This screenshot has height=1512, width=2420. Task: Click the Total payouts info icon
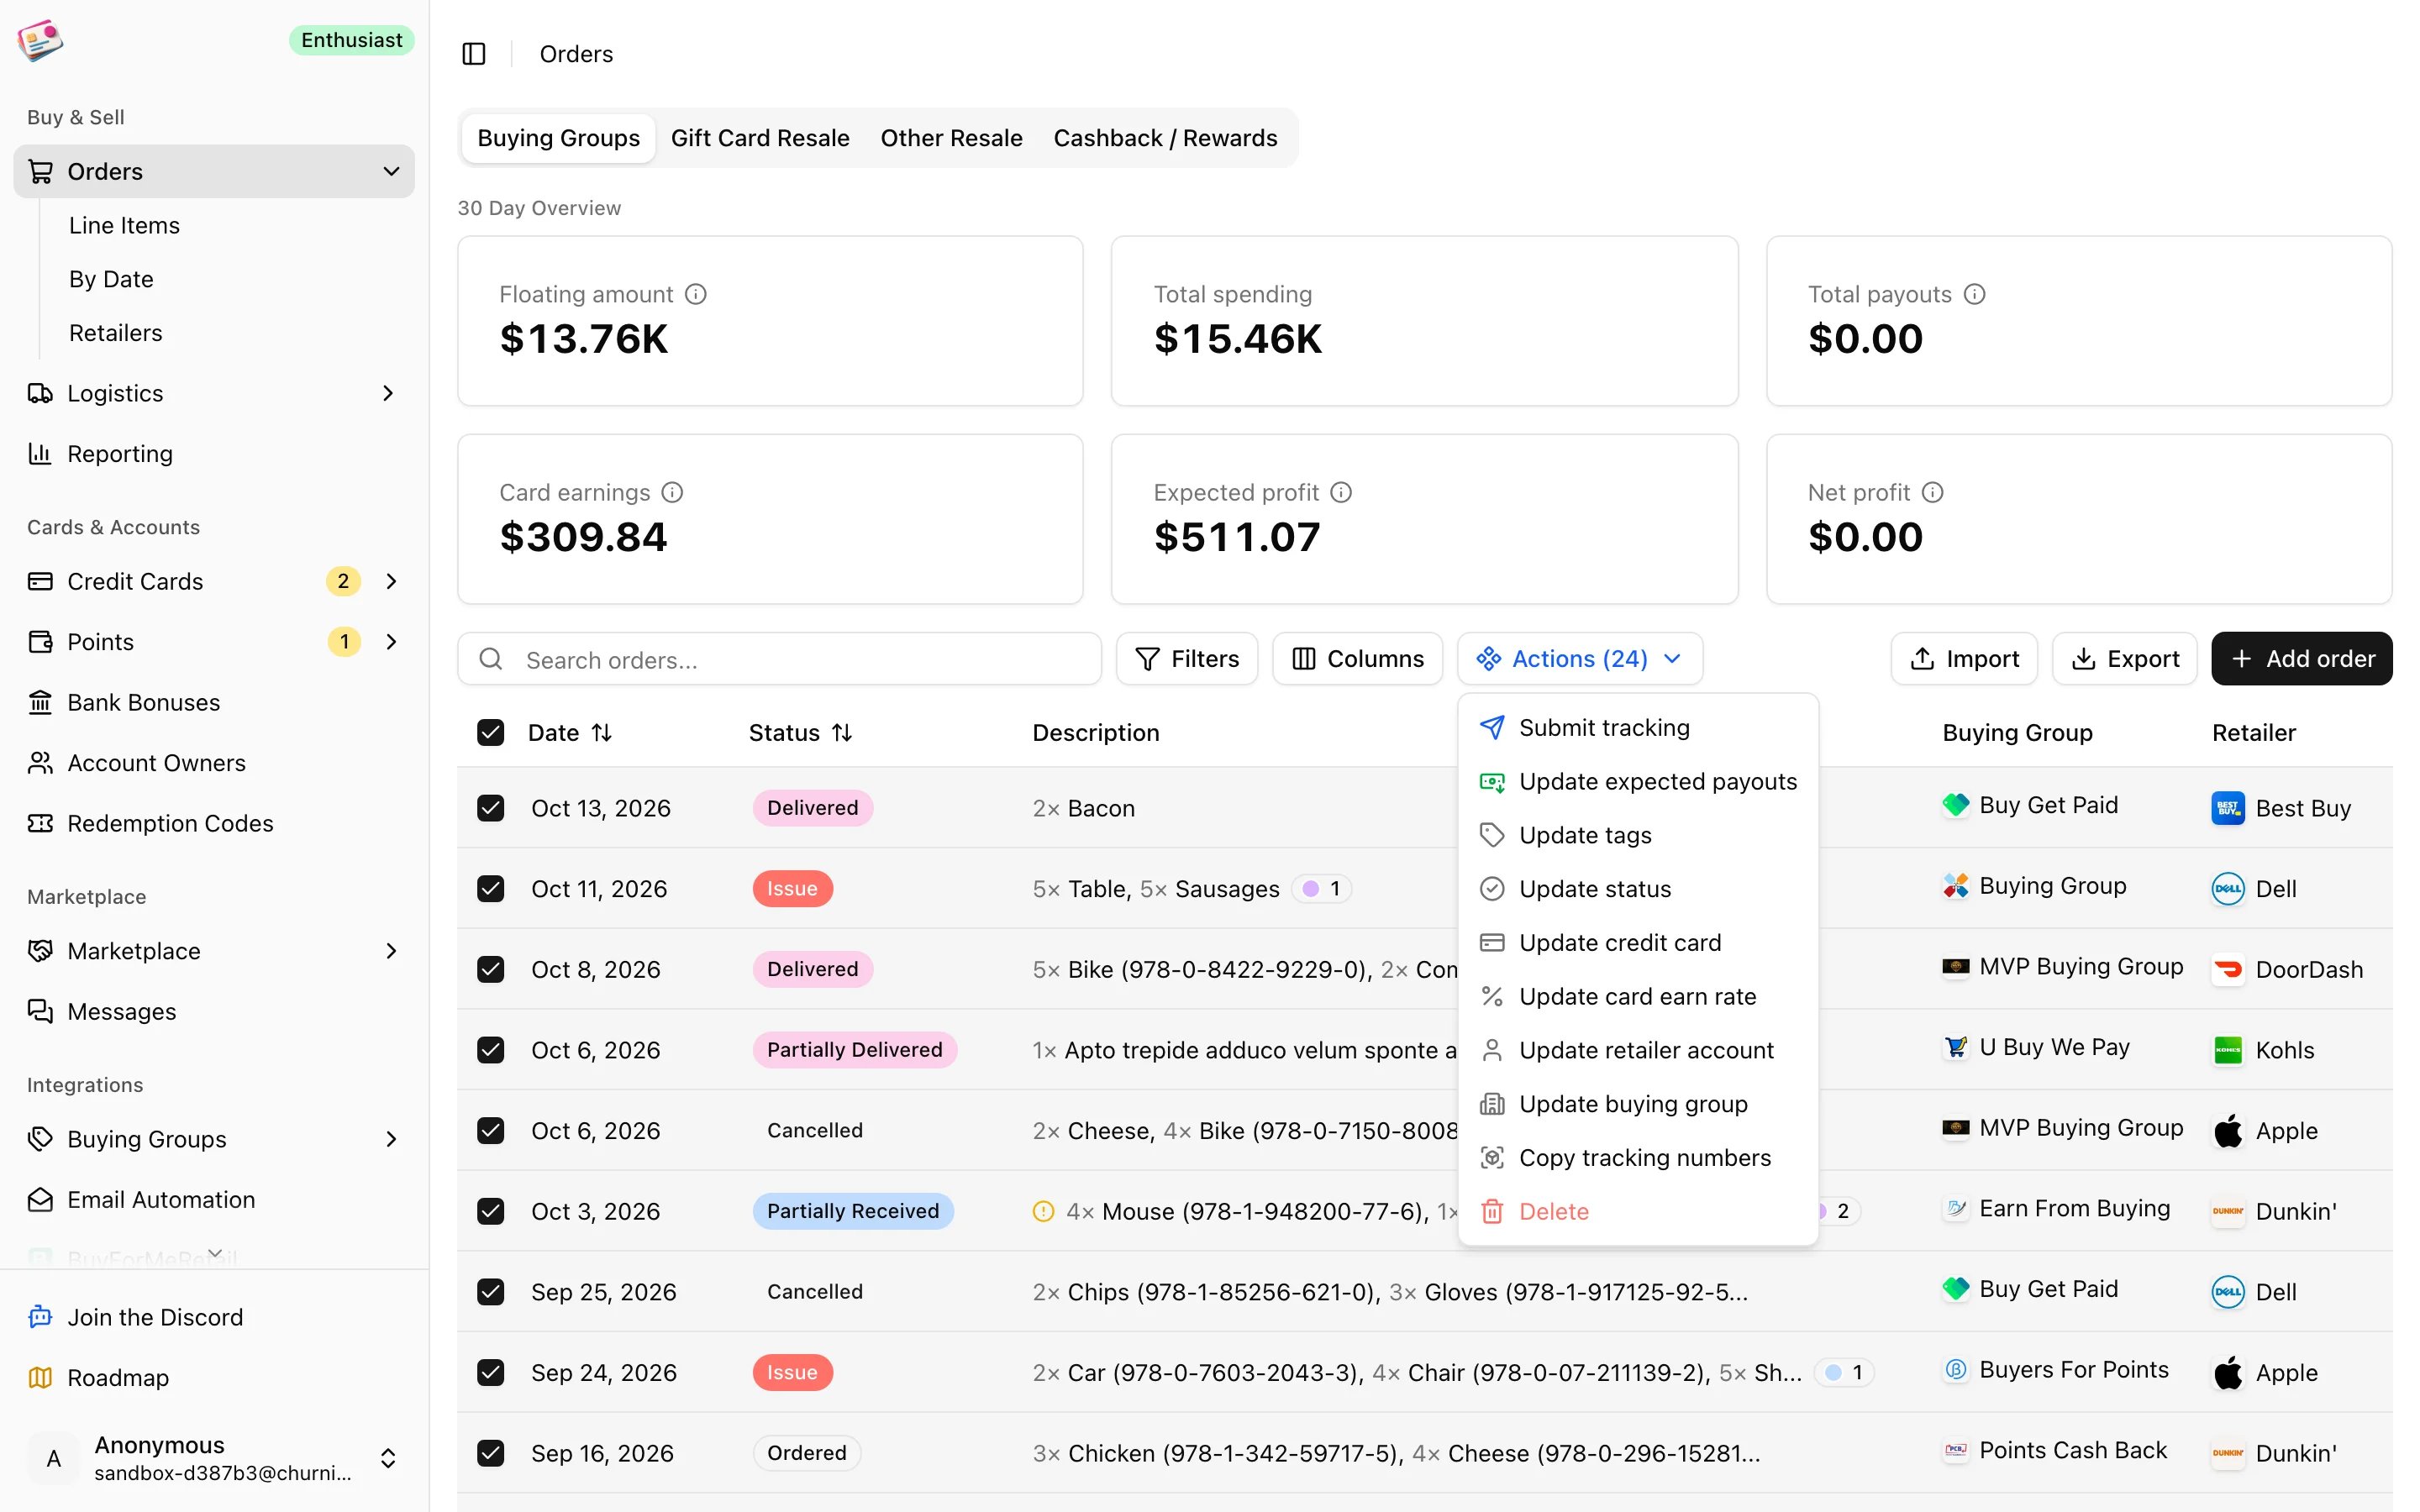pos(1974,294)
